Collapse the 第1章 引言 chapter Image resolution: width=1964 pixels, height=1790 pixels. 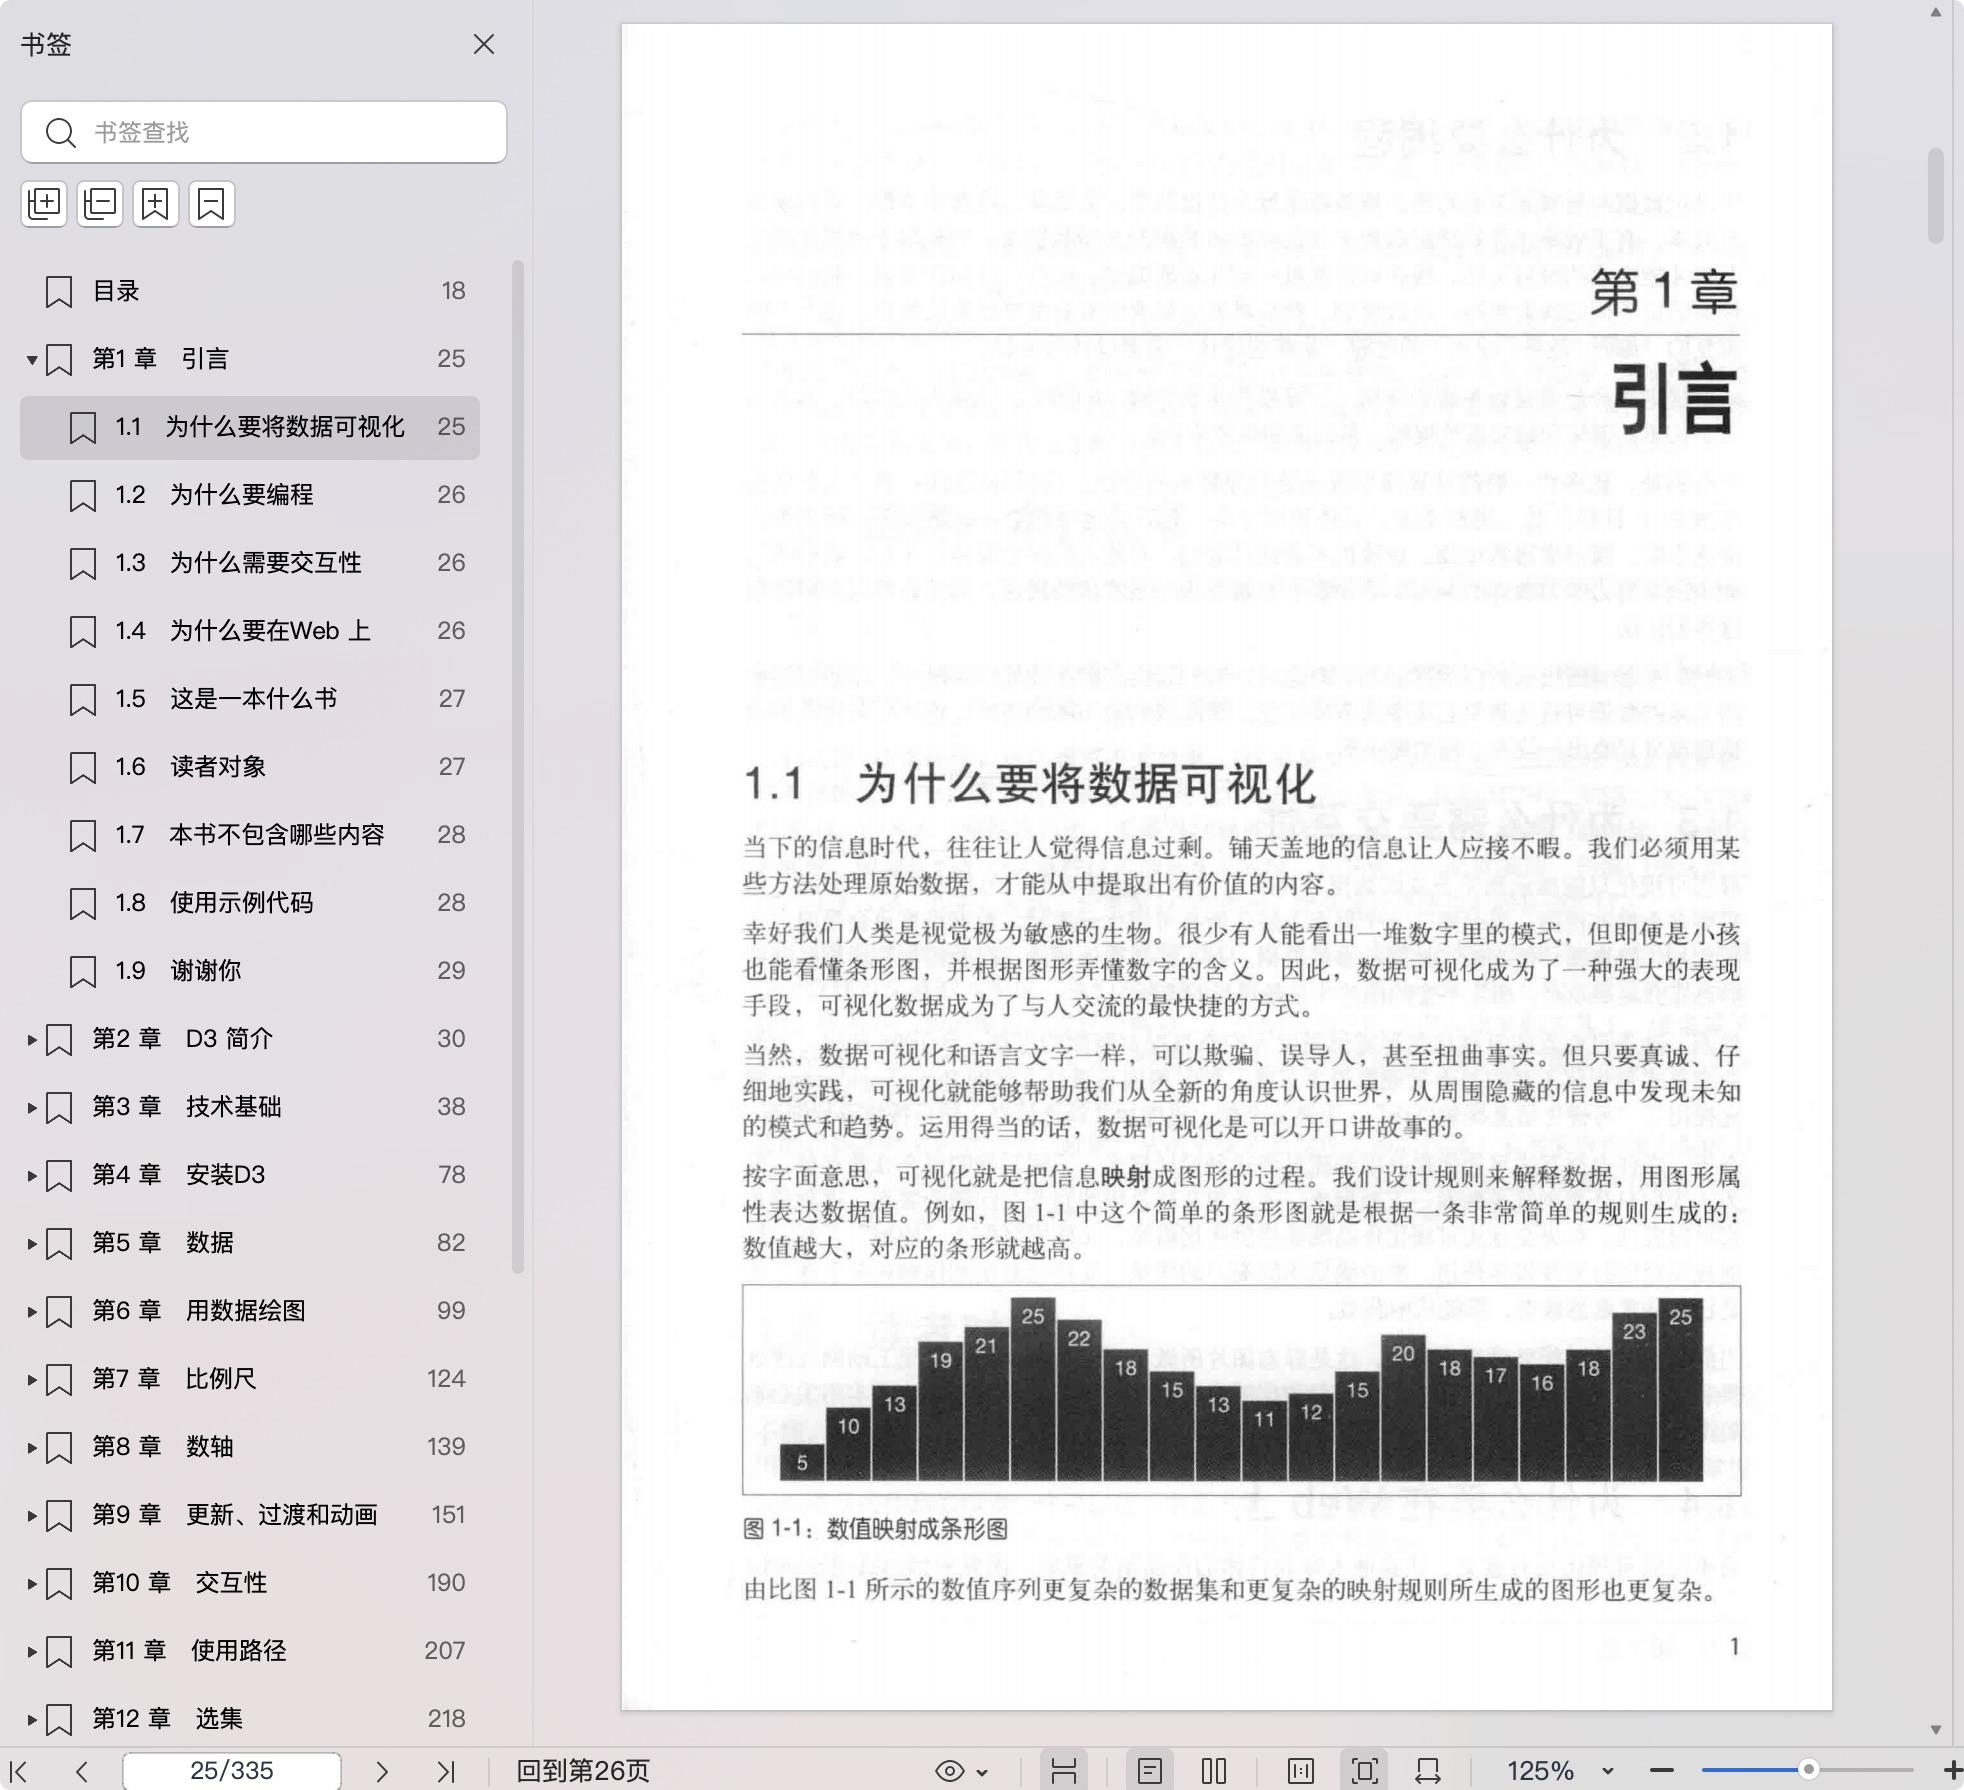tap(32, 359)
